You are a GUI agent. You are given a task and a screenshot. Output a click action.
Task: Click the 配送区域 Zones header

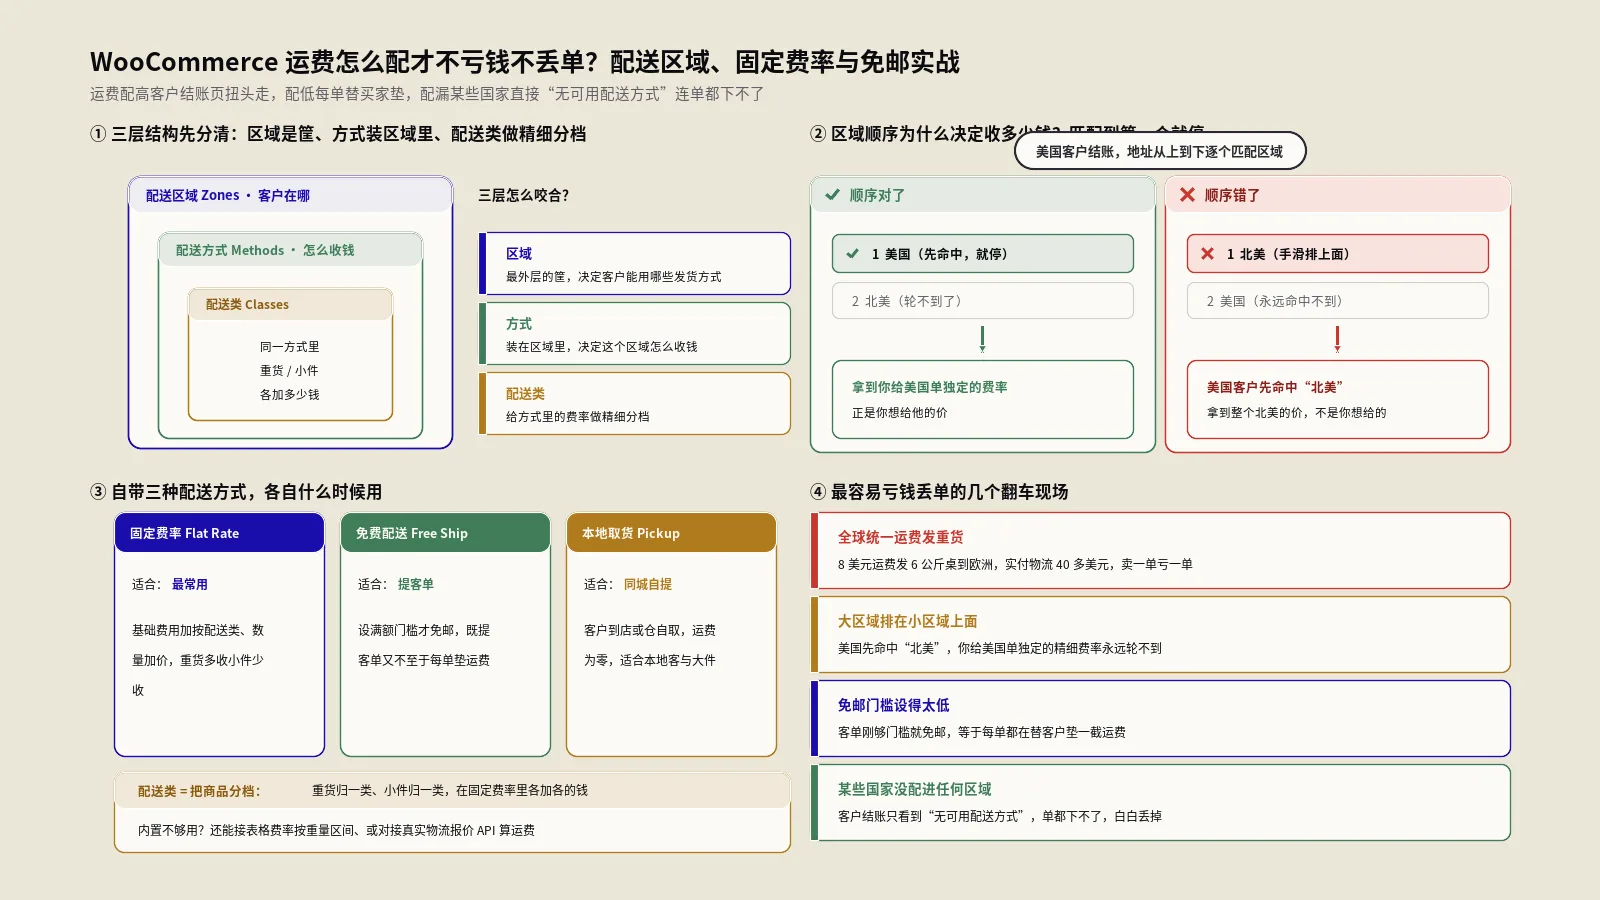tap(290, 195)
